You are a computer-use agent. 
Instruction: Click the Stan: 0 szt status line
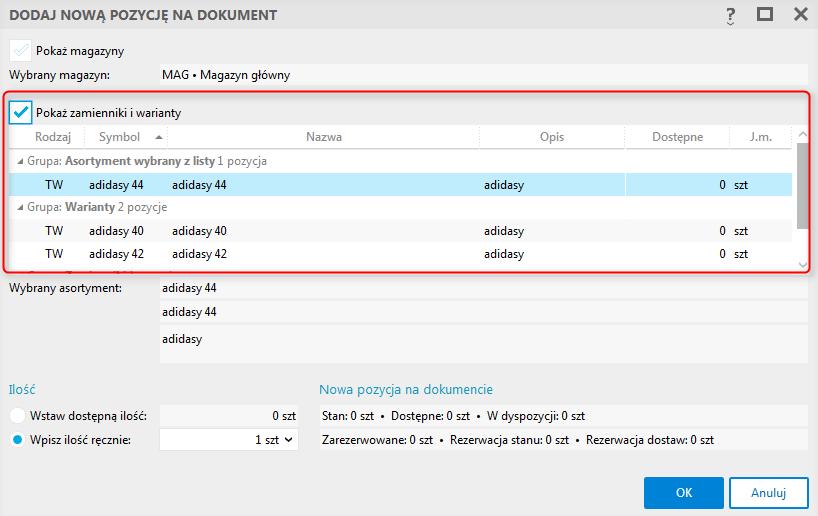pos(563,416)
